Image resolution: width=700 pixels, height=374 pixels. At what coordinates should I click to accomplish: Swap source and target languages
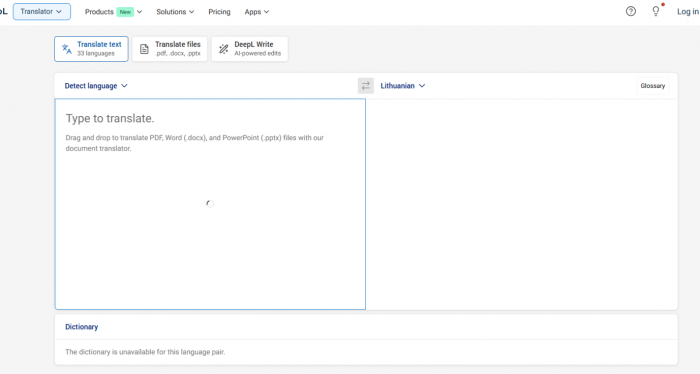pos(366,86)
